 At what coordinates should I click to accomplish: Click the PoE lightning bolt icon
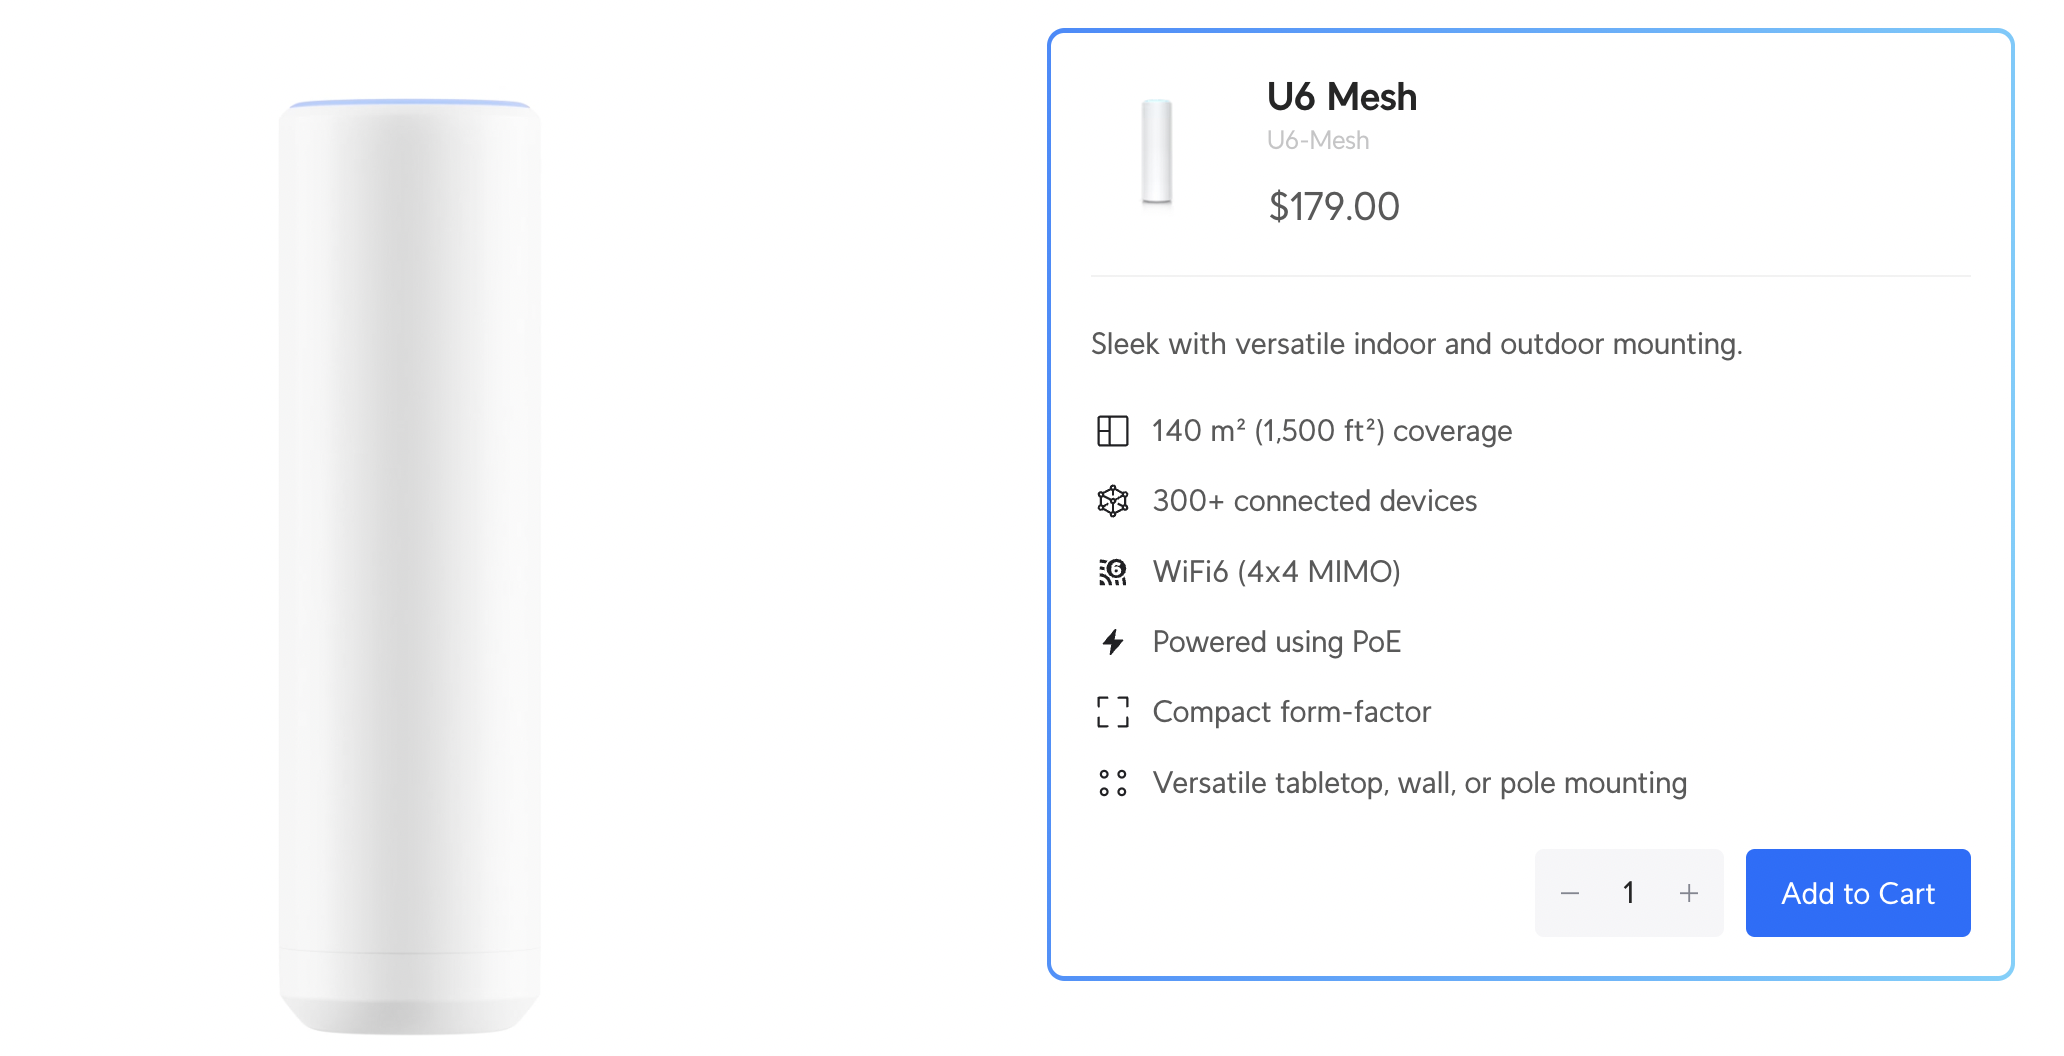coord(1112,642)
